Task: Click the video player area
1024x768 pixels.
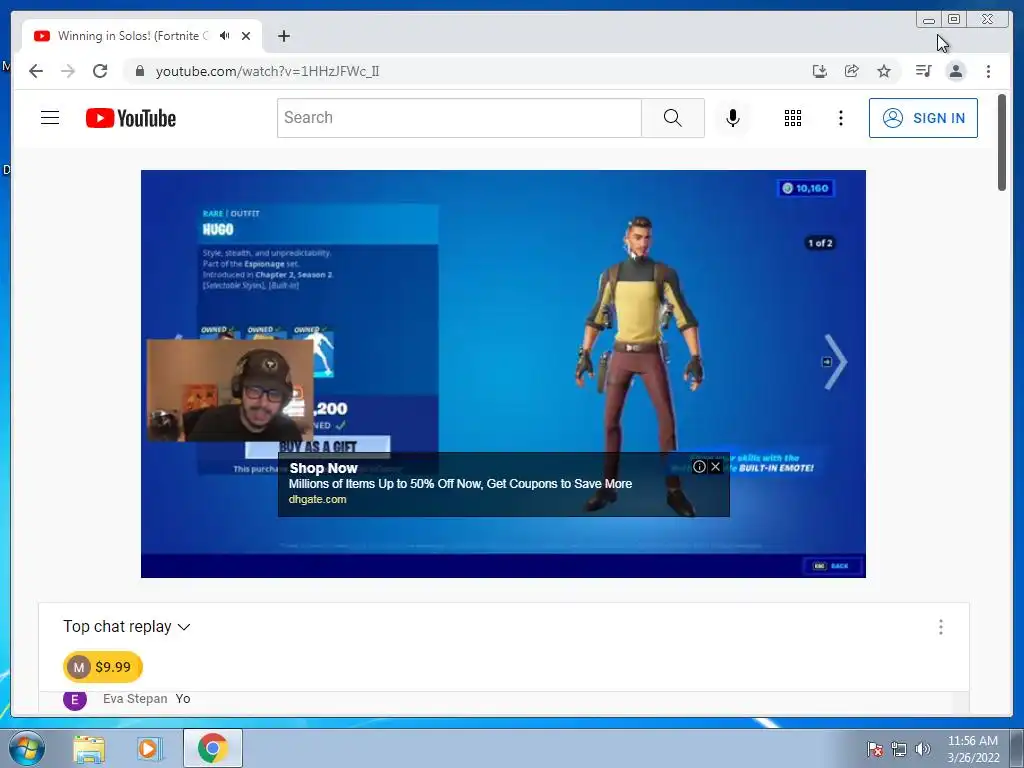Action: [x=503, y=374]
